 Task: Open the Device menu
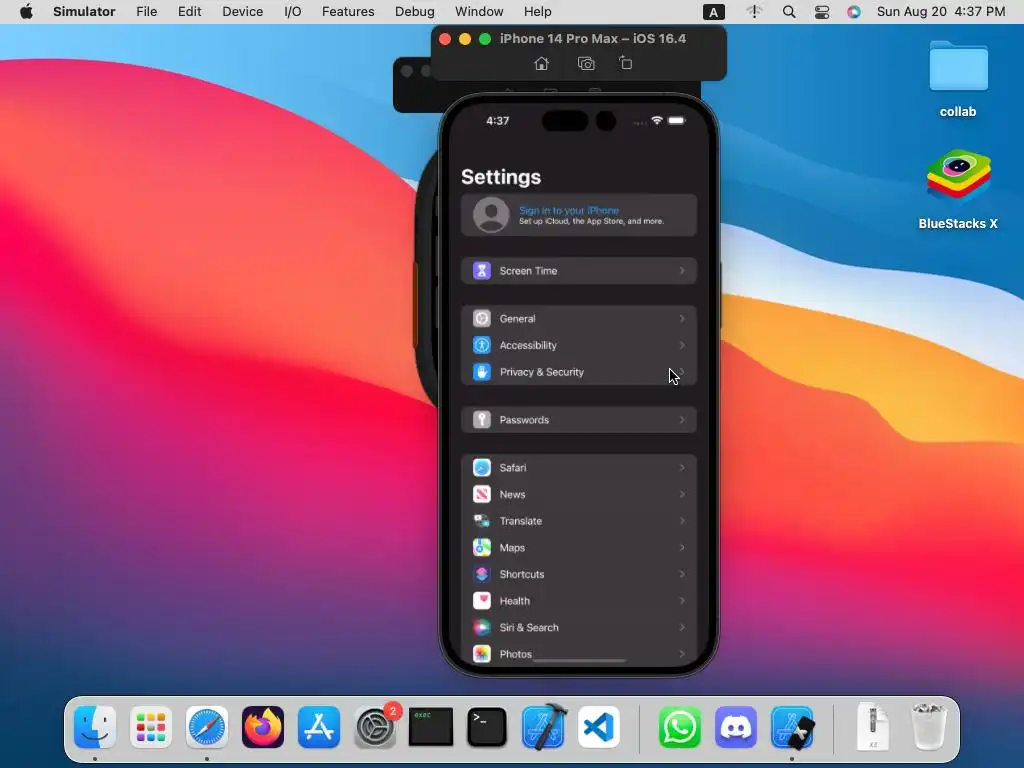pyautogui.click(x=242, y=12)
